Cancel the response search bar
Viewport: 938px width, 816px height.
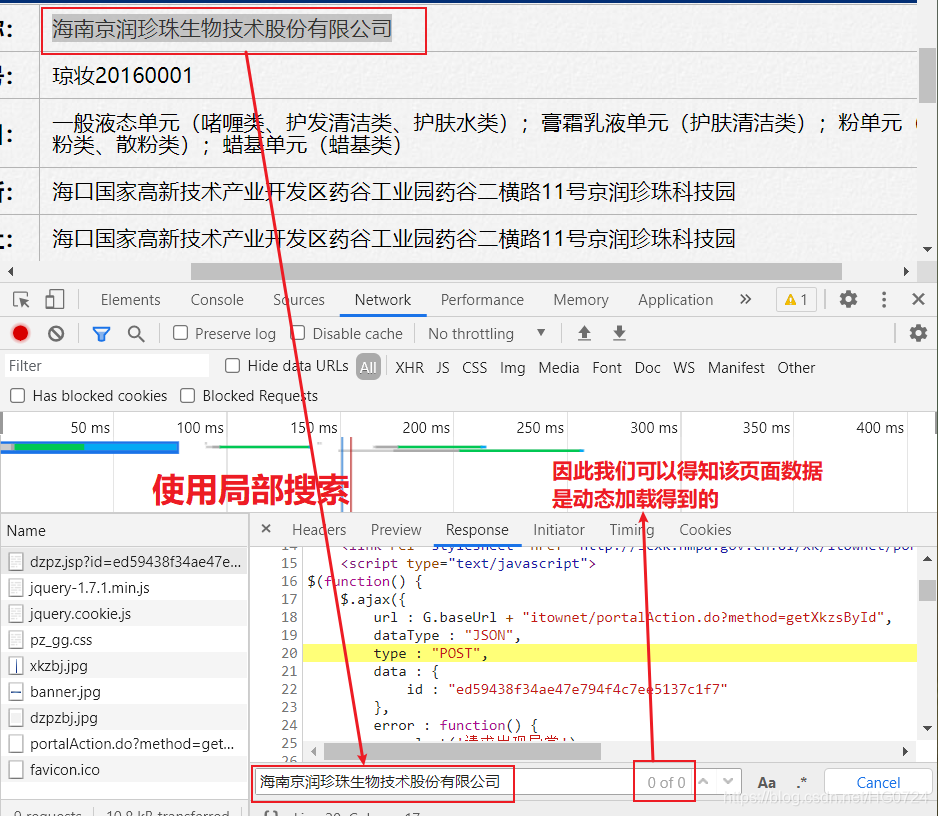click(x=878, y=782)
